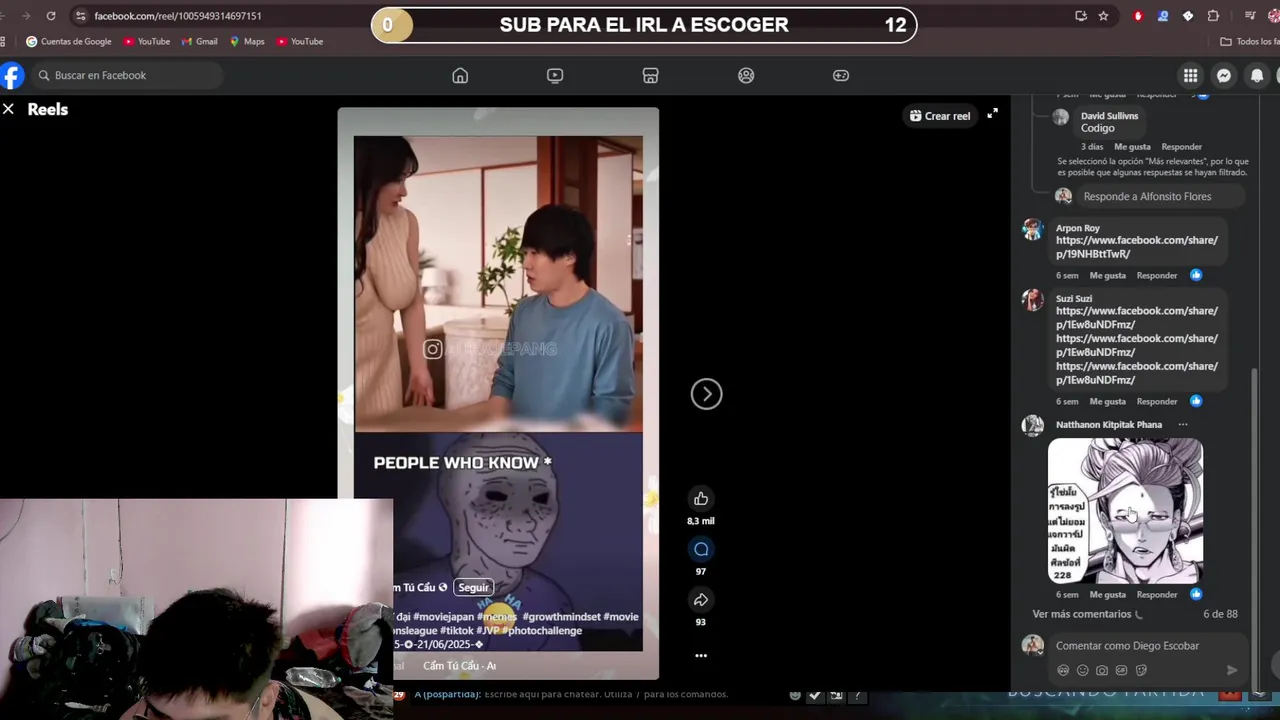Open the media control icon in the toolbar
This screenshot has width=1280, height=720.
pyautogui.click(x=1250, y=16)
